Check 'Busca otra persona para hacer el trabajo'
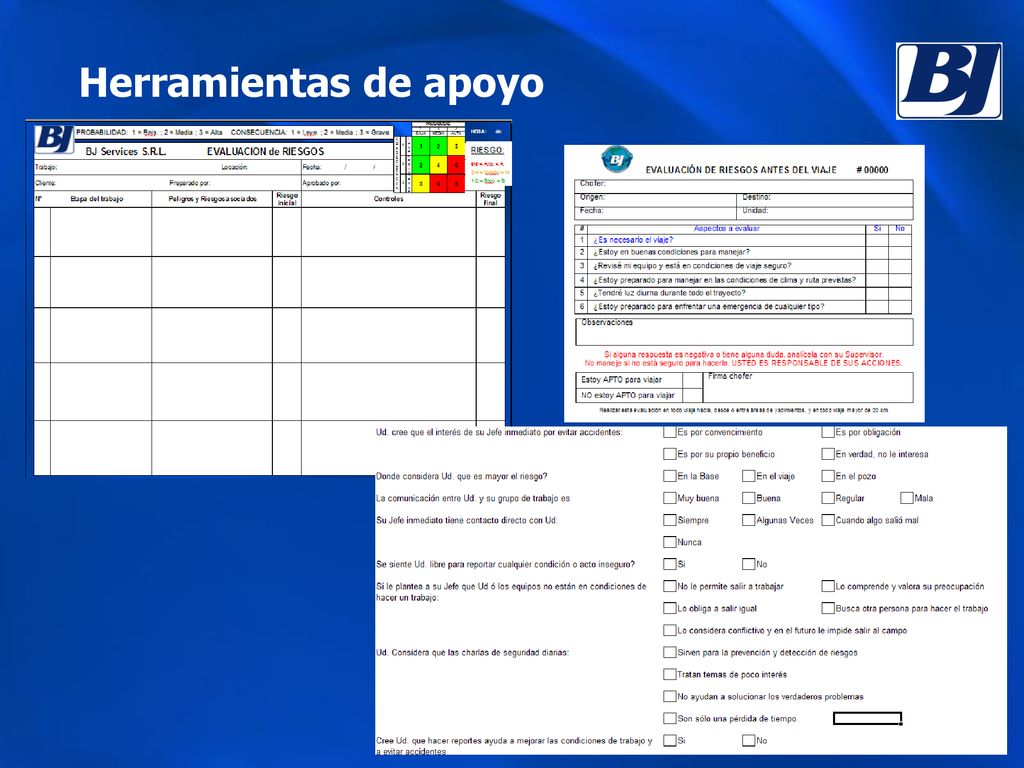 (x=828, y=608)
